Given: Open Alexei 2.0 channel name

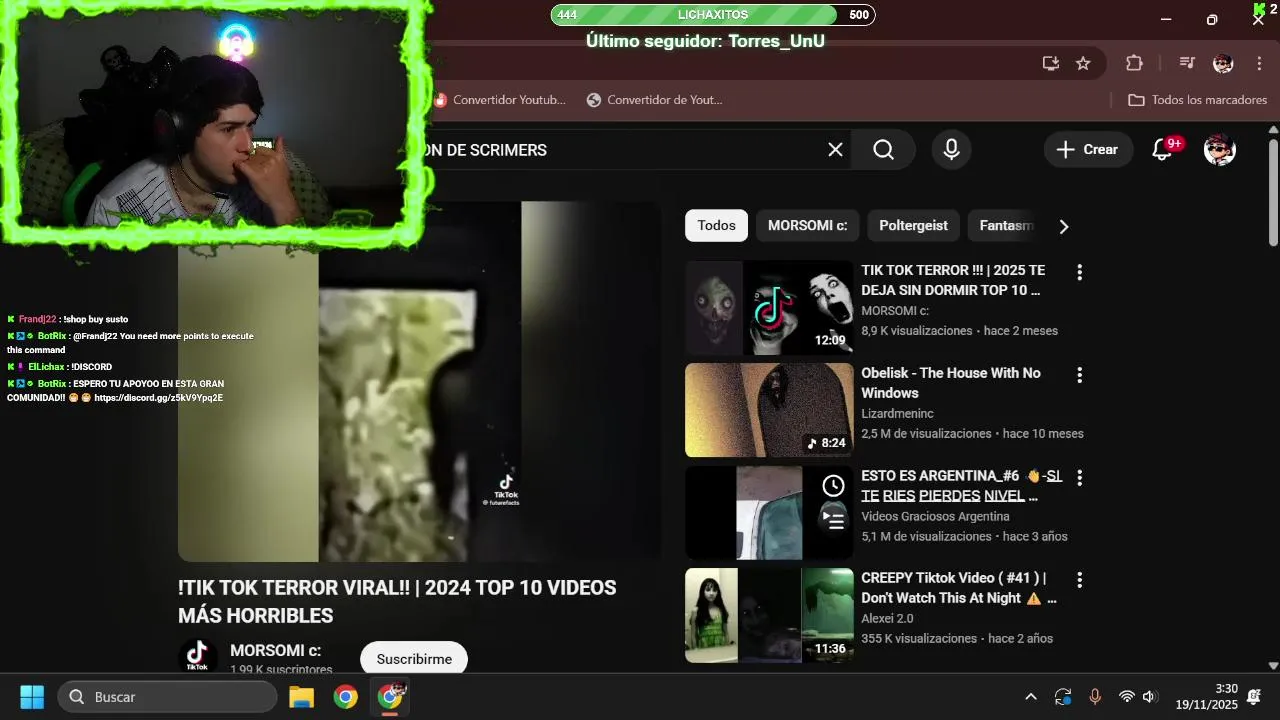Looking at the screenshot, I should coord(887,619).
